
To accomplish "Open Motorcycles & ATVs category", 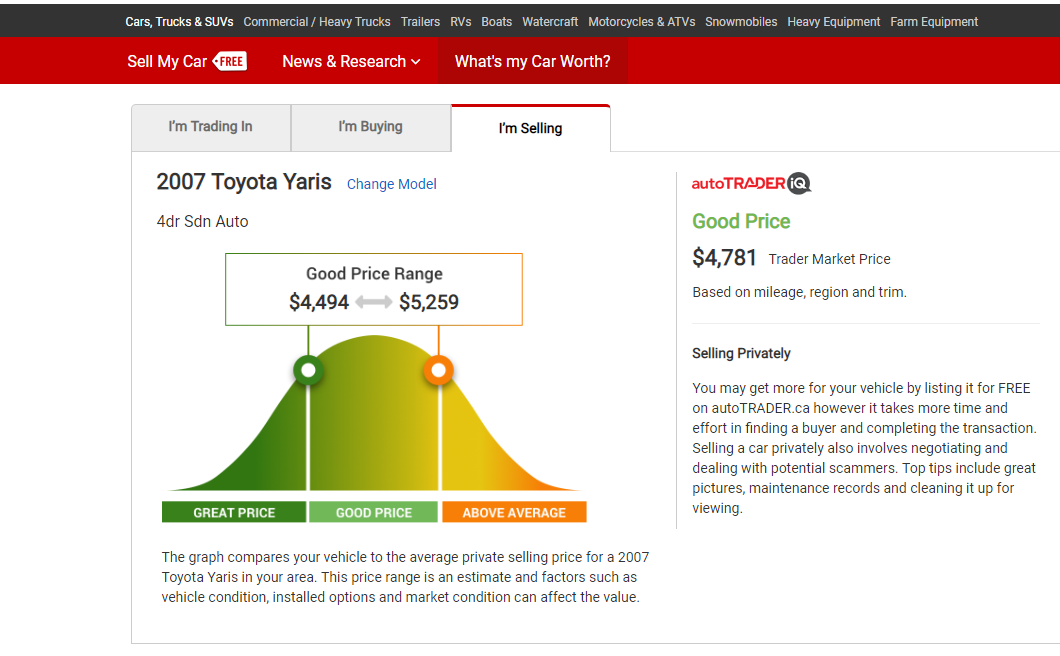I will click(x=642, y=22).
